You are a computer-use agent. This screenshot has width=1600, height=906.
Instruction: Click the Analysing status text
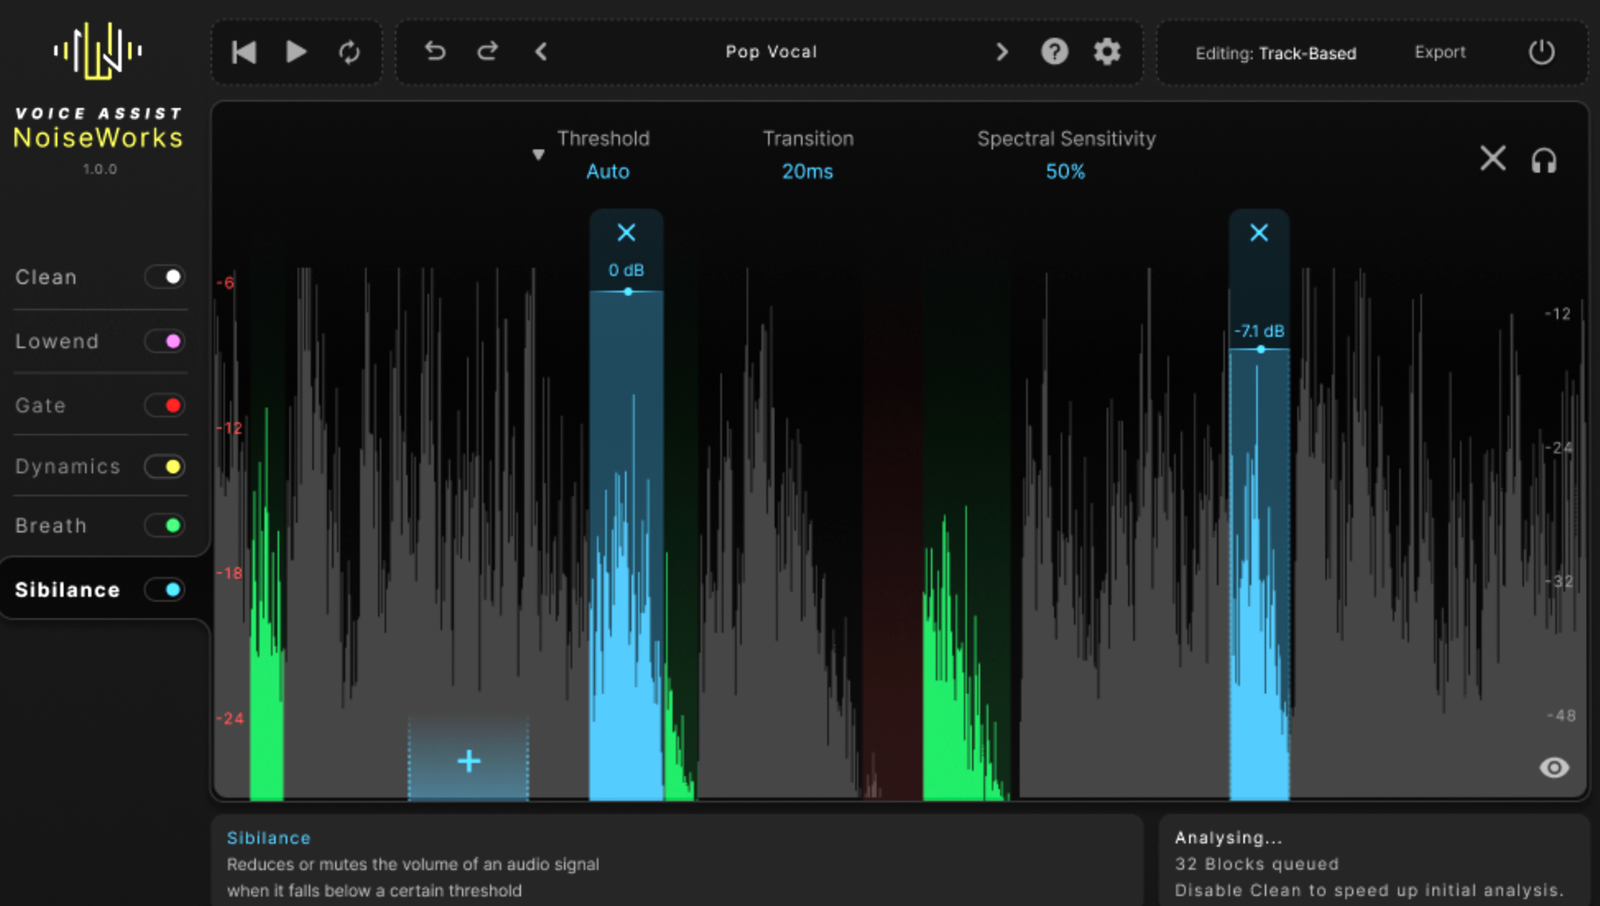[x=1228, y=838]
